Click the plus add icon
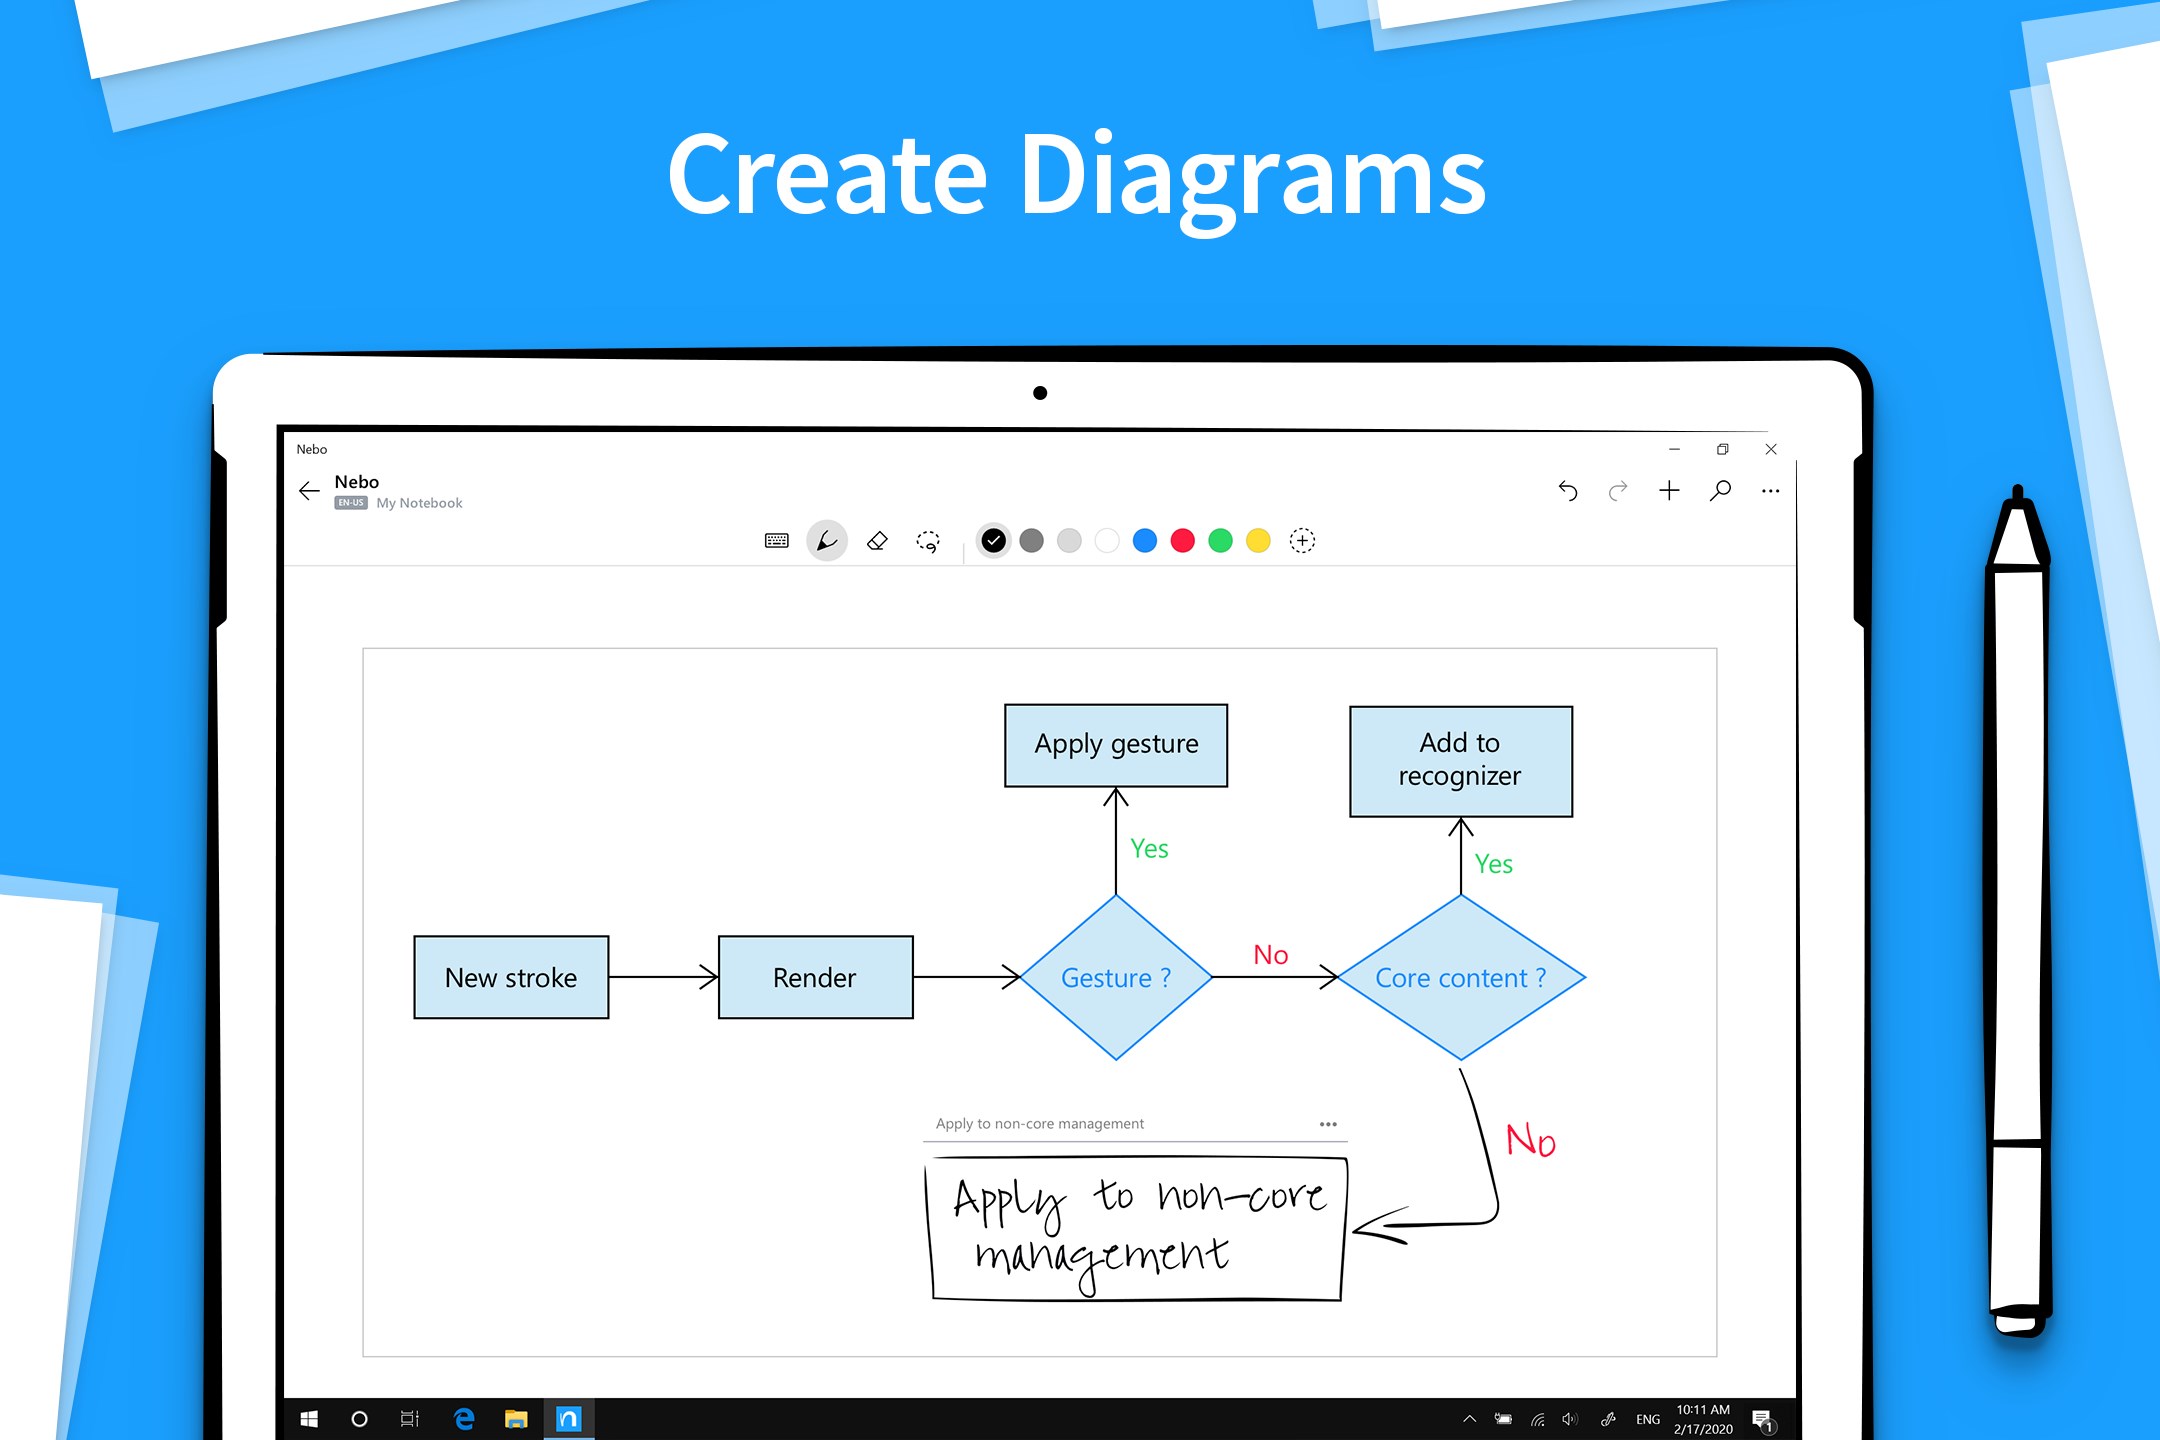Screen dimensions: 2160x1440 1669,490
